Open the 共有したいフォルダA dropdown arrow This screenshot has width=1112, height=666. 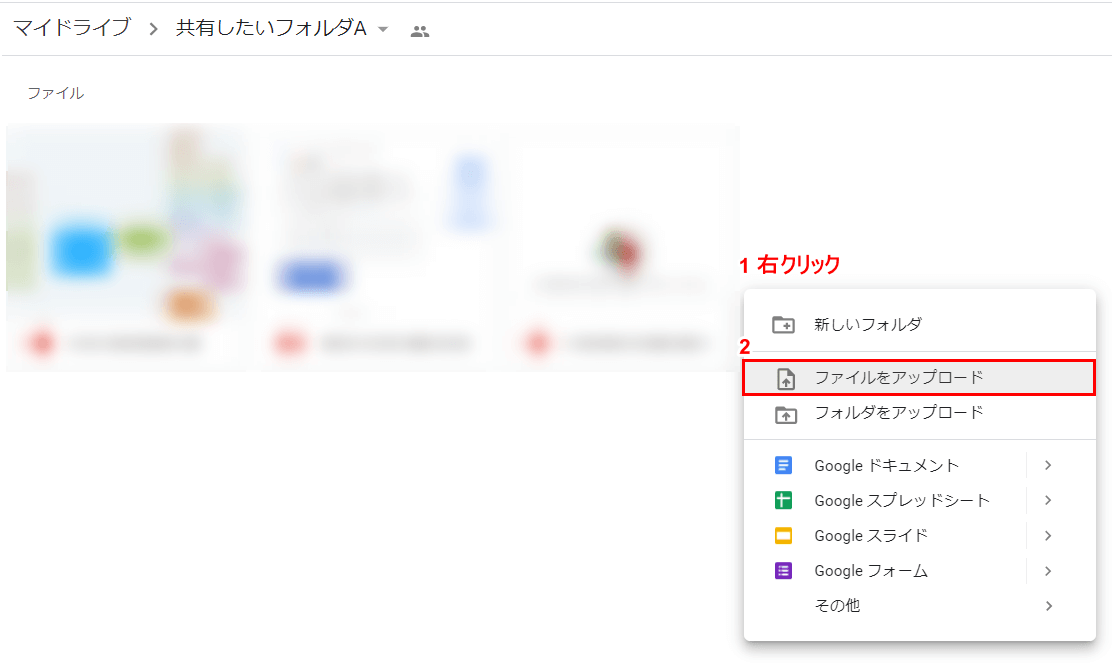[383, 30]
